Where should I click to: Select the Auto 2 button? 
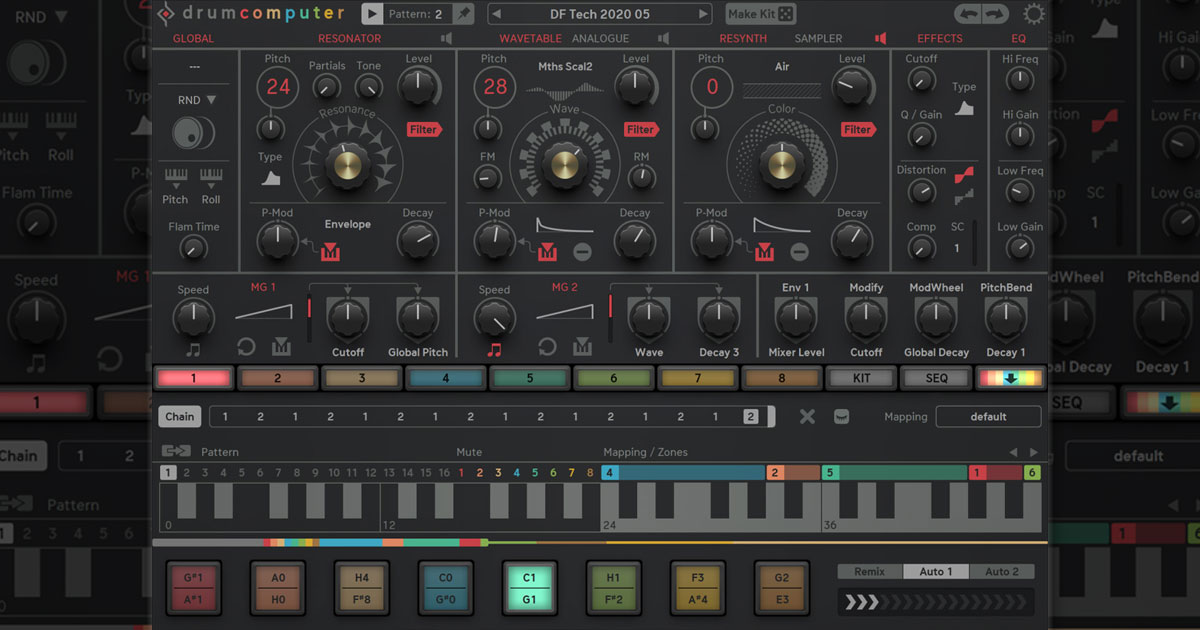click(x=1002, y=571)
